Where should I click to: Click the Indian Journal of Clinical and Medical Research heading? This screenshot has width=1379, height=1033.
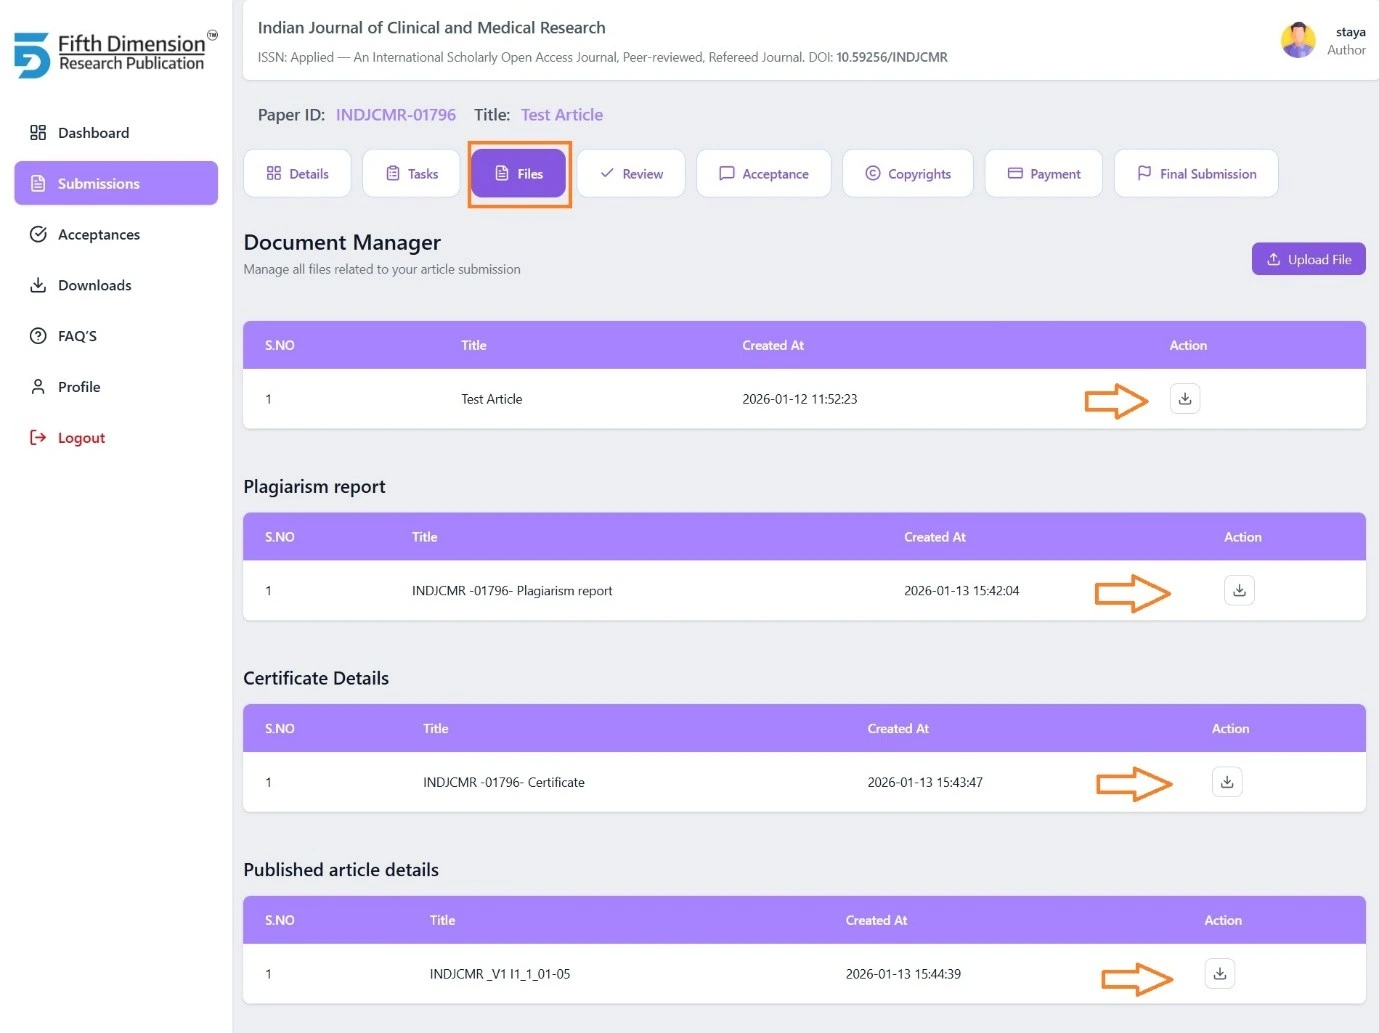(x=432, y=28)
